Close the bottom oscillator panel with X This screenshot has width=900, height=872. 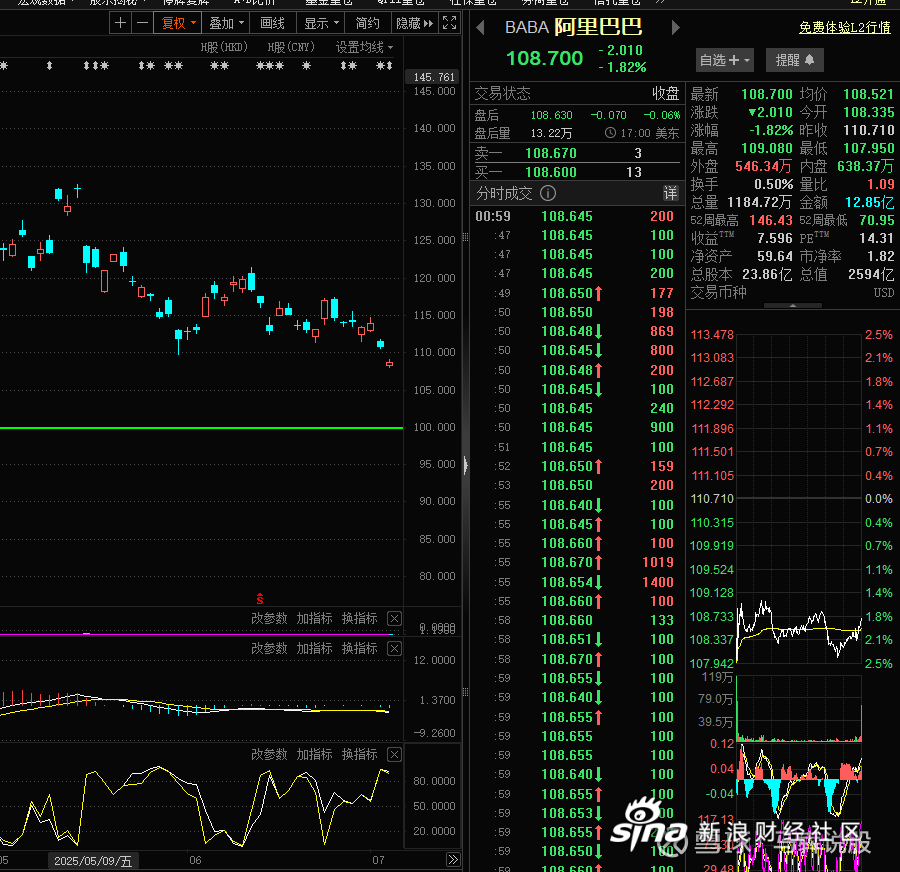click(x=394, y=754)
